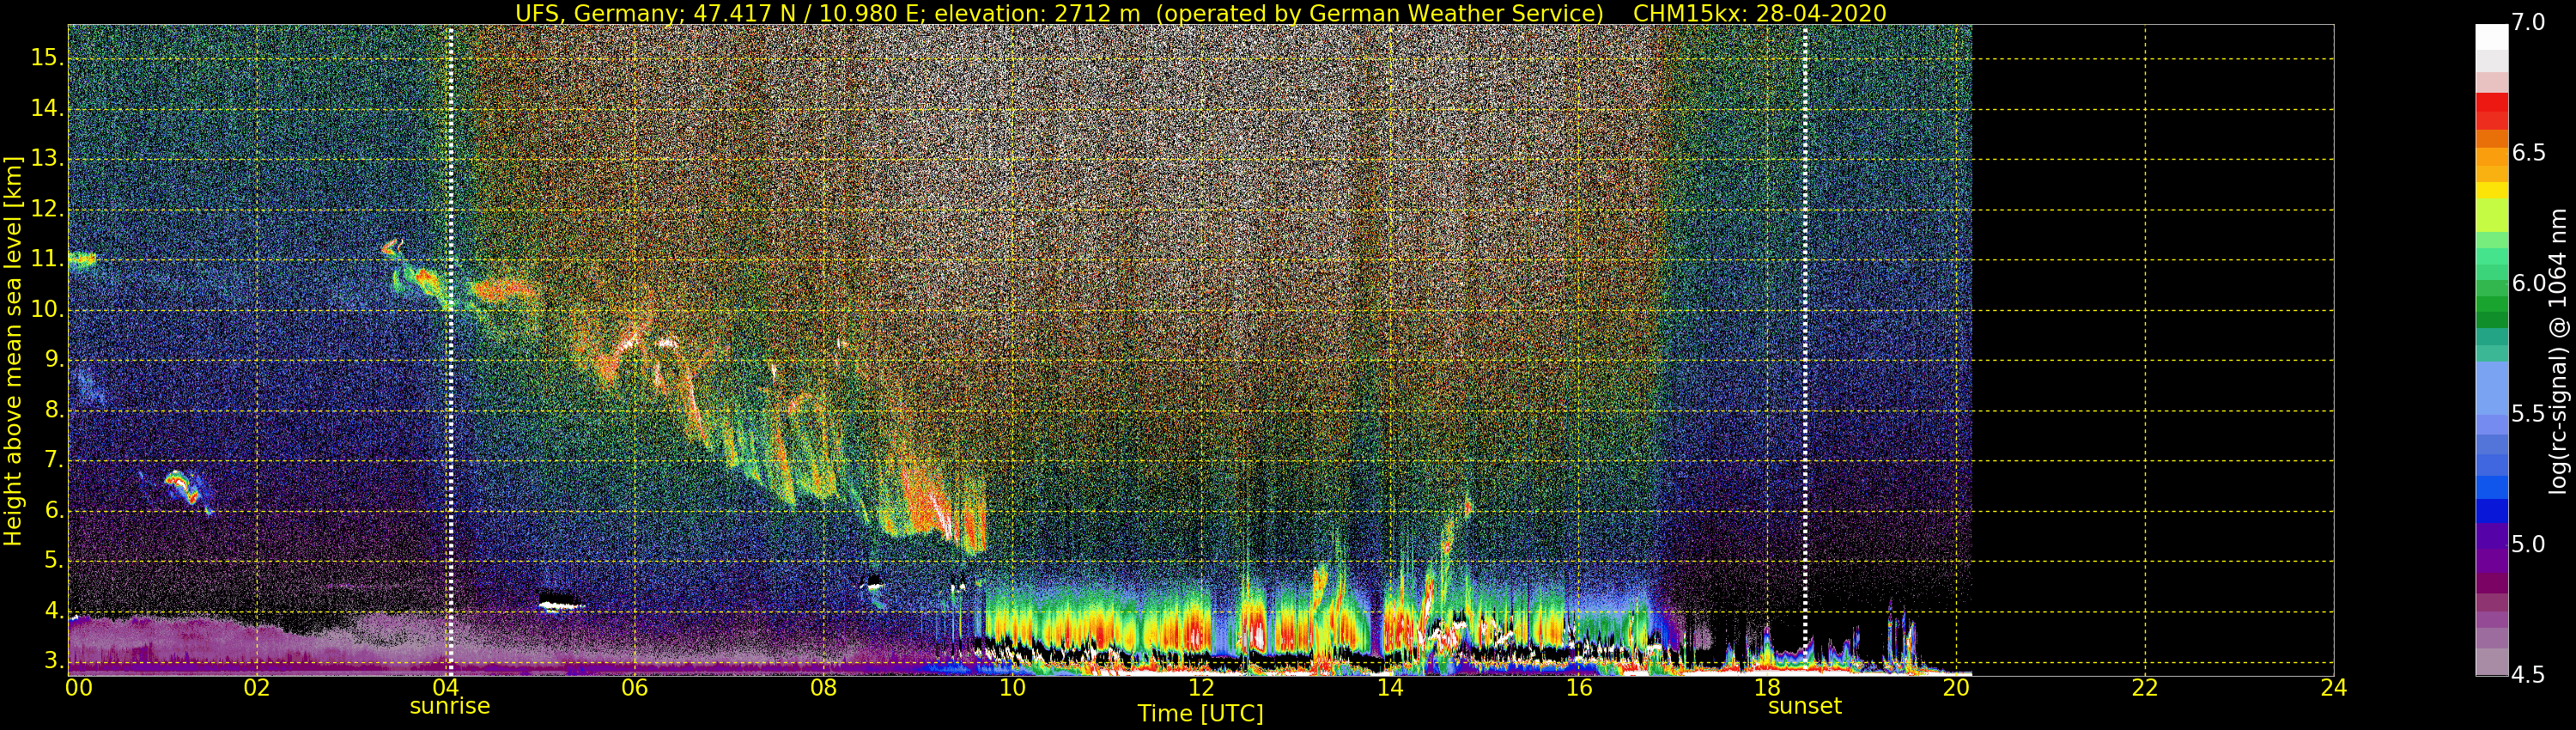This screenshot has width=2576, height=730.
Task: Click the "sunset" label below the time axis
Action: pos(1804,706)
